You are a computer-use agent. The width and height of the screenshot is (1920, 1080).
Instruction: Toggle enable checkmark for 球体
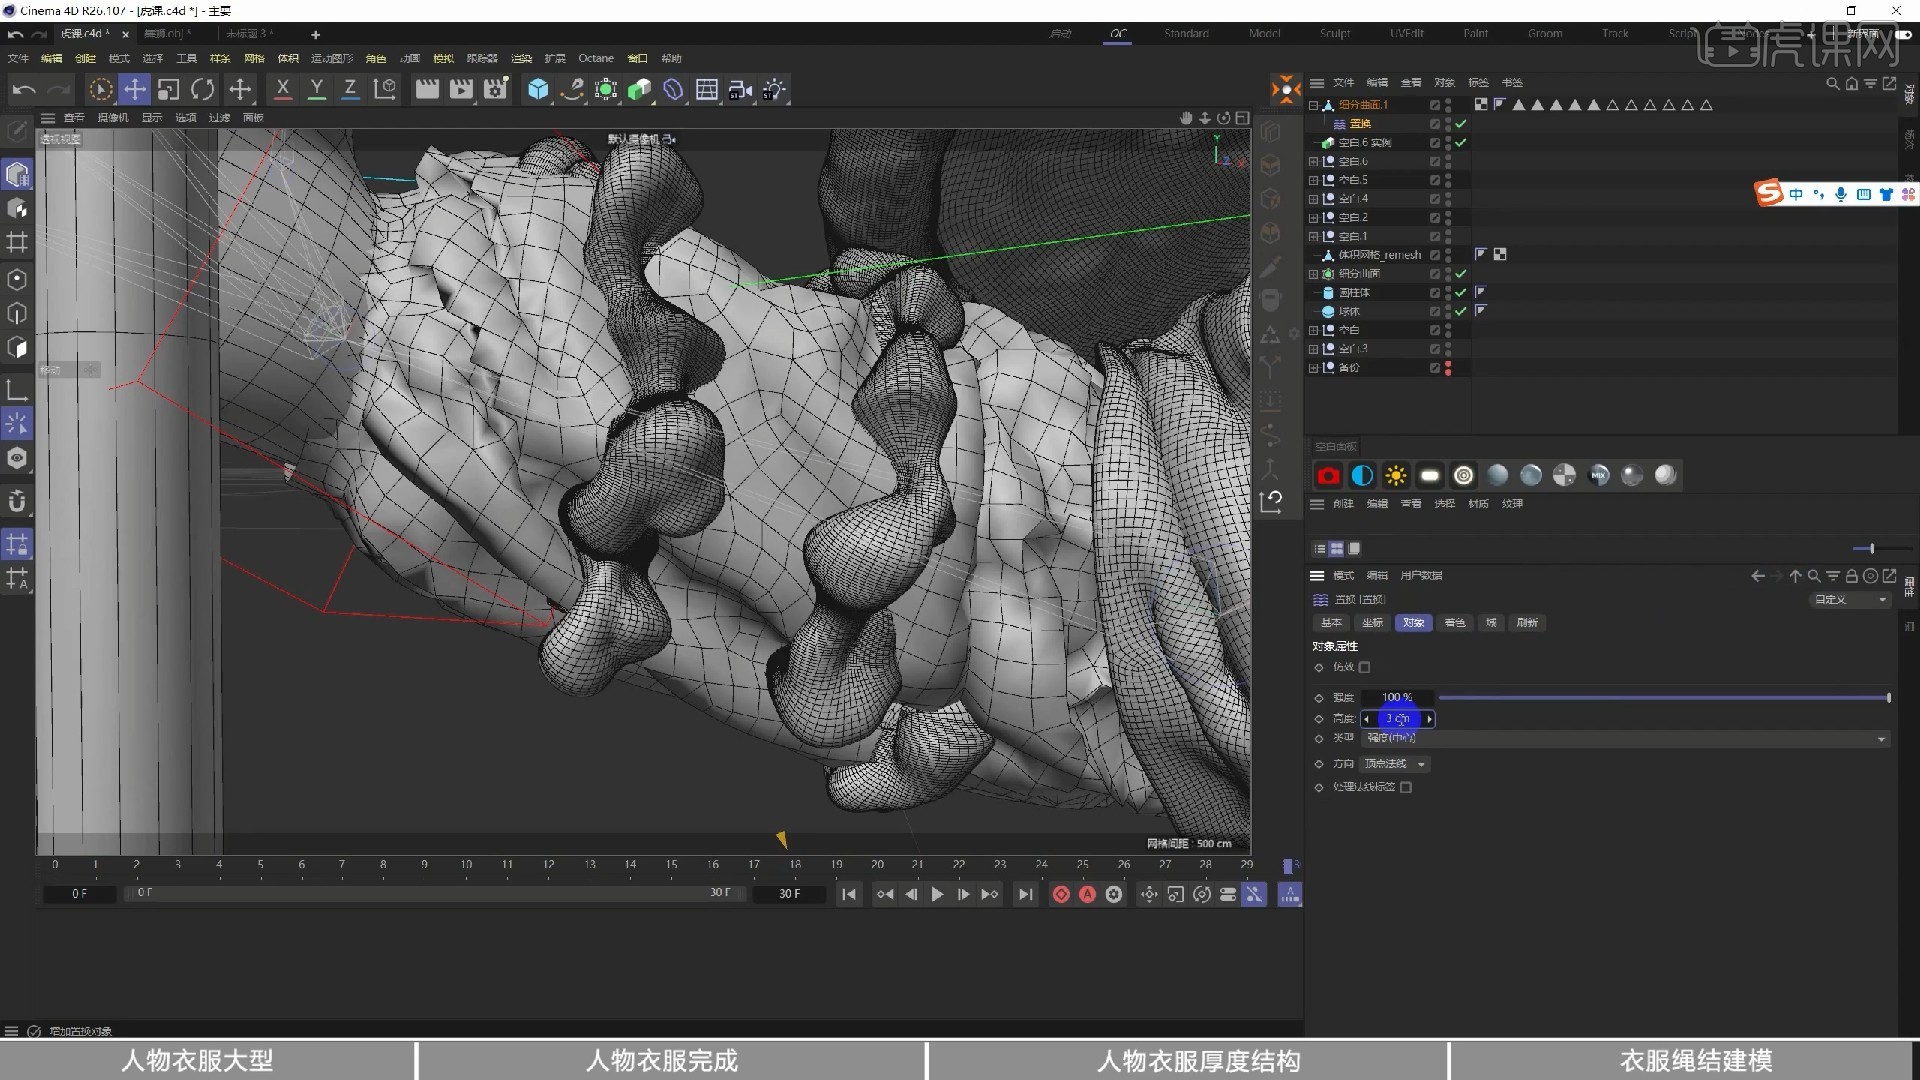click(1461, 311)
